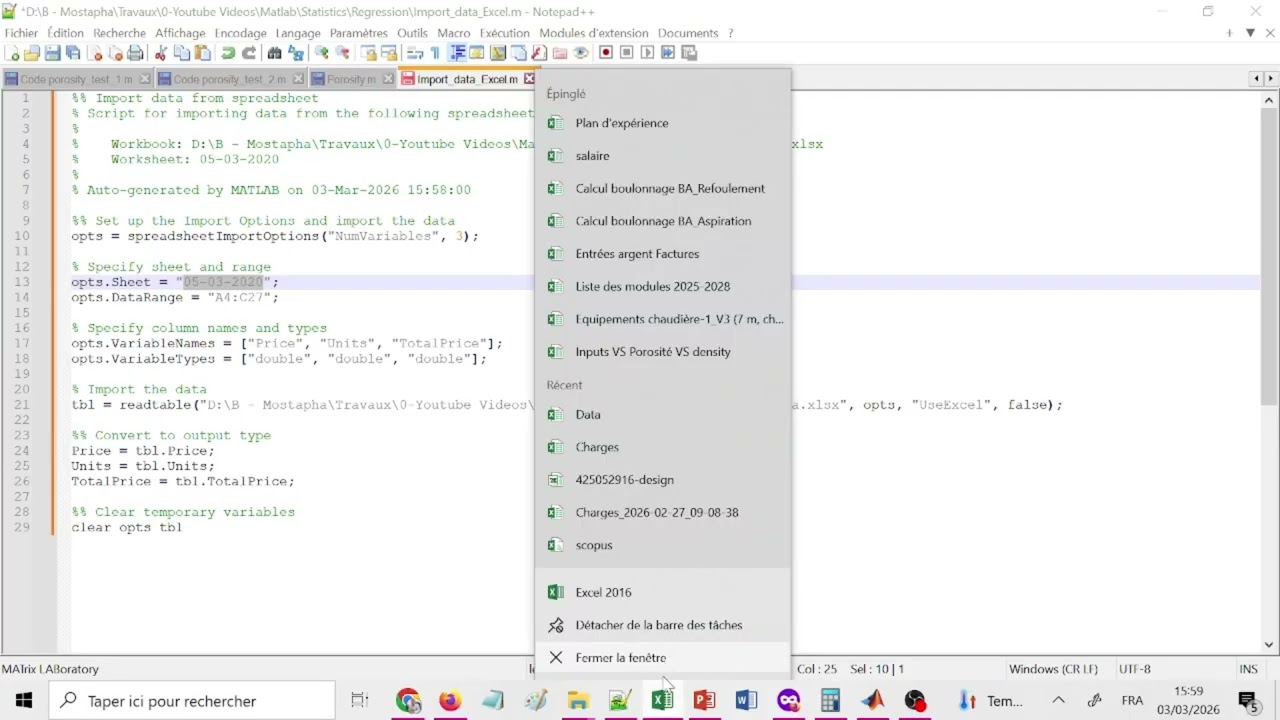Close the Import_data_Excel.m tab
This screenshot has height=720, width=1280.
pyautogui.click(x=530, y=79)
